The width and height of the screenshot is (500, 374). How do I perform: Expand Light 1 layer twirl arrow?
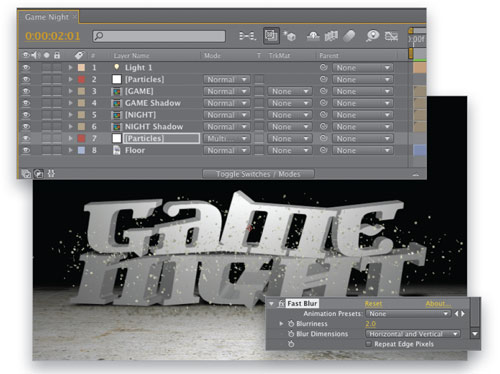70,68
